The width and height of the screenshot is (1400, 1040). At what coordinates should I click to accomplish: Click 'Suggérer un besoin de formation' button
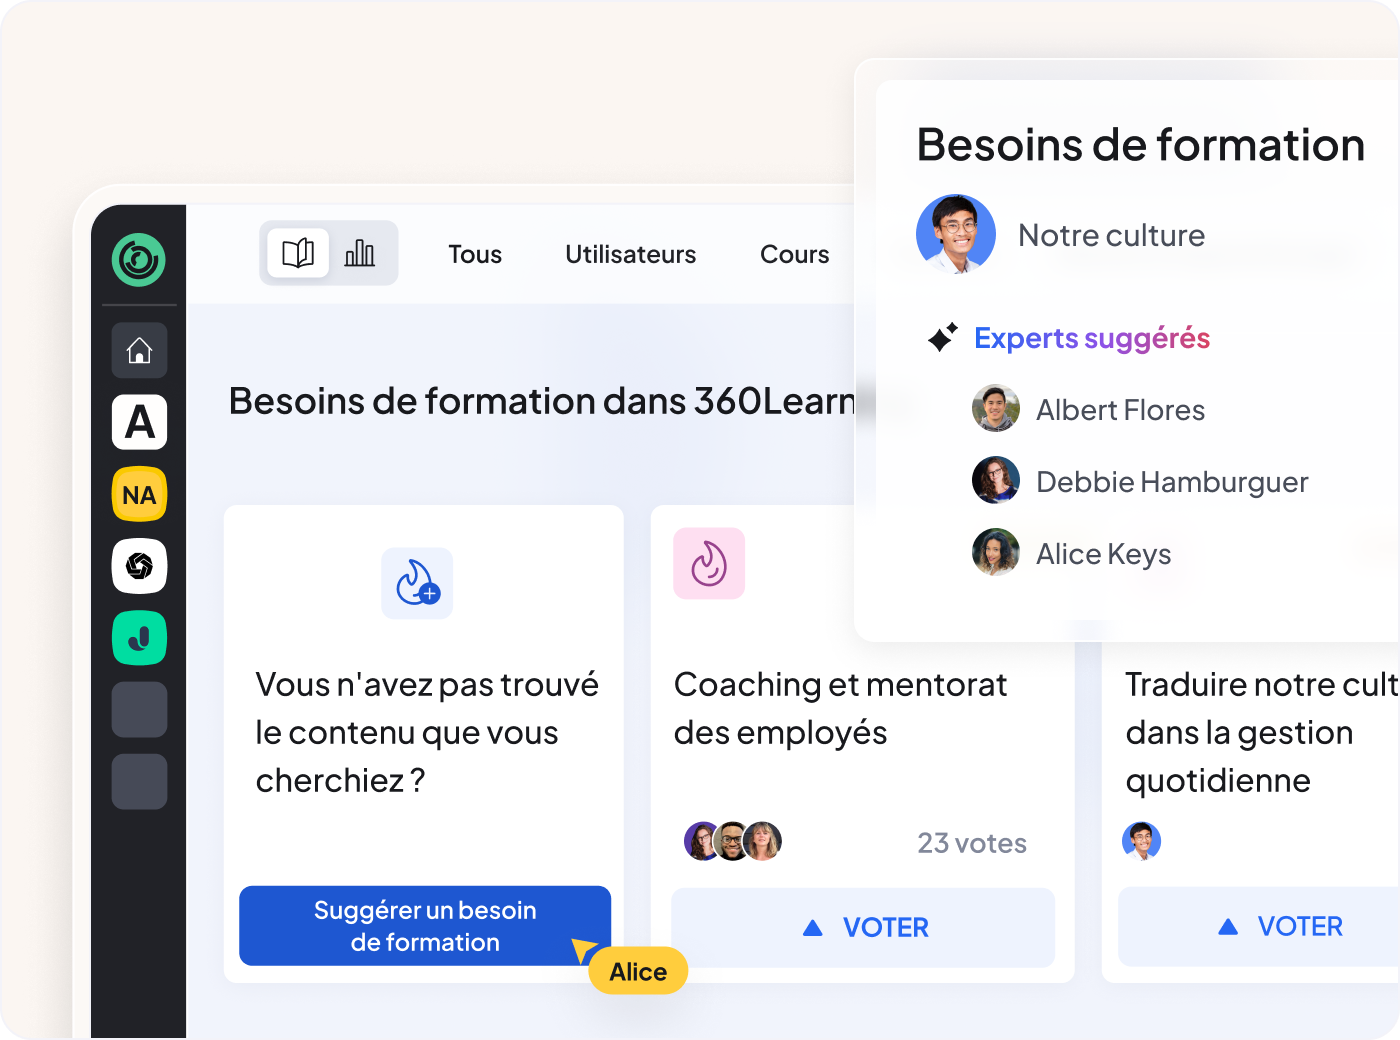pos(425,926)
